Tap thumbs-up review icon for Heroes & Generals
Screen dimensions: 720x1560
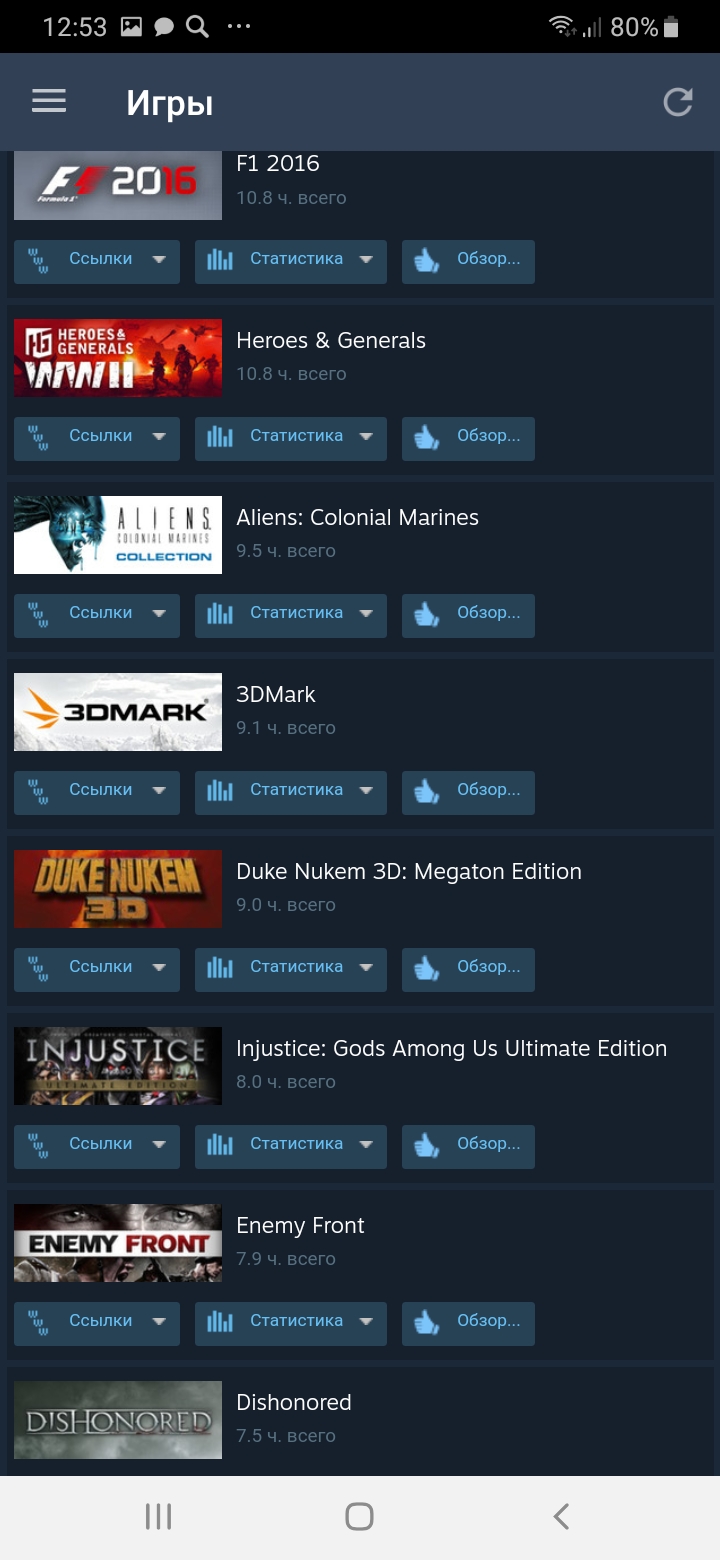427,437
